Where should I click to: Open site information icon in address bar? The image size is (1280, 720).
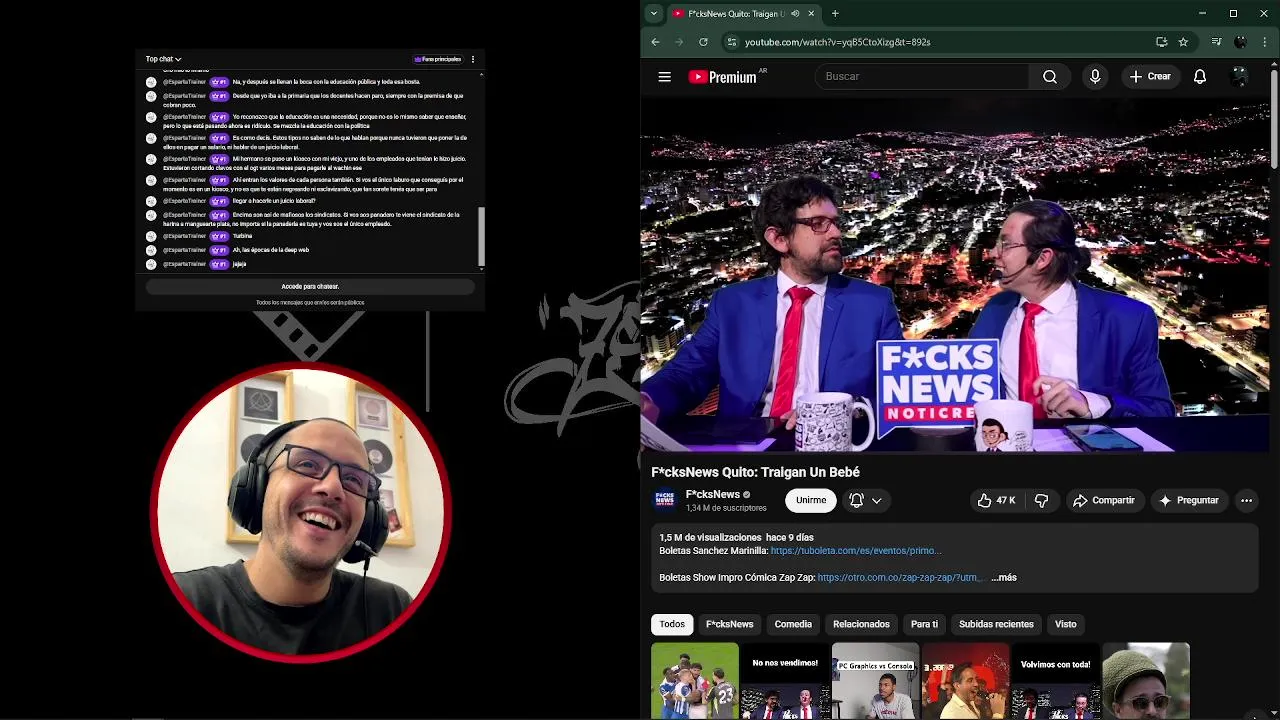pyautogui.click(x=731, y=42)
